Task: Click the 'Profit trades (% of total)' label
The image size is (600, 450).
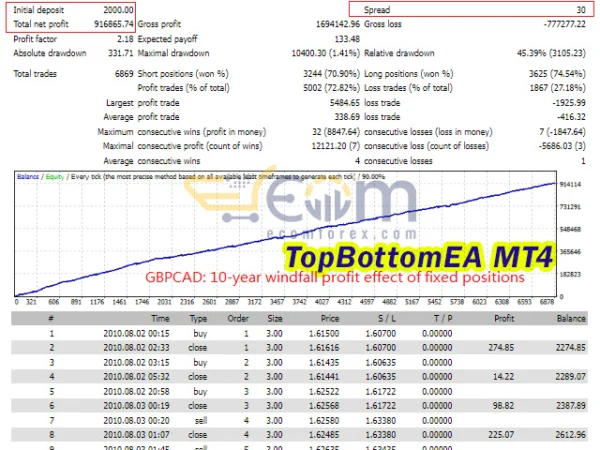Action: tap(183, 88)
